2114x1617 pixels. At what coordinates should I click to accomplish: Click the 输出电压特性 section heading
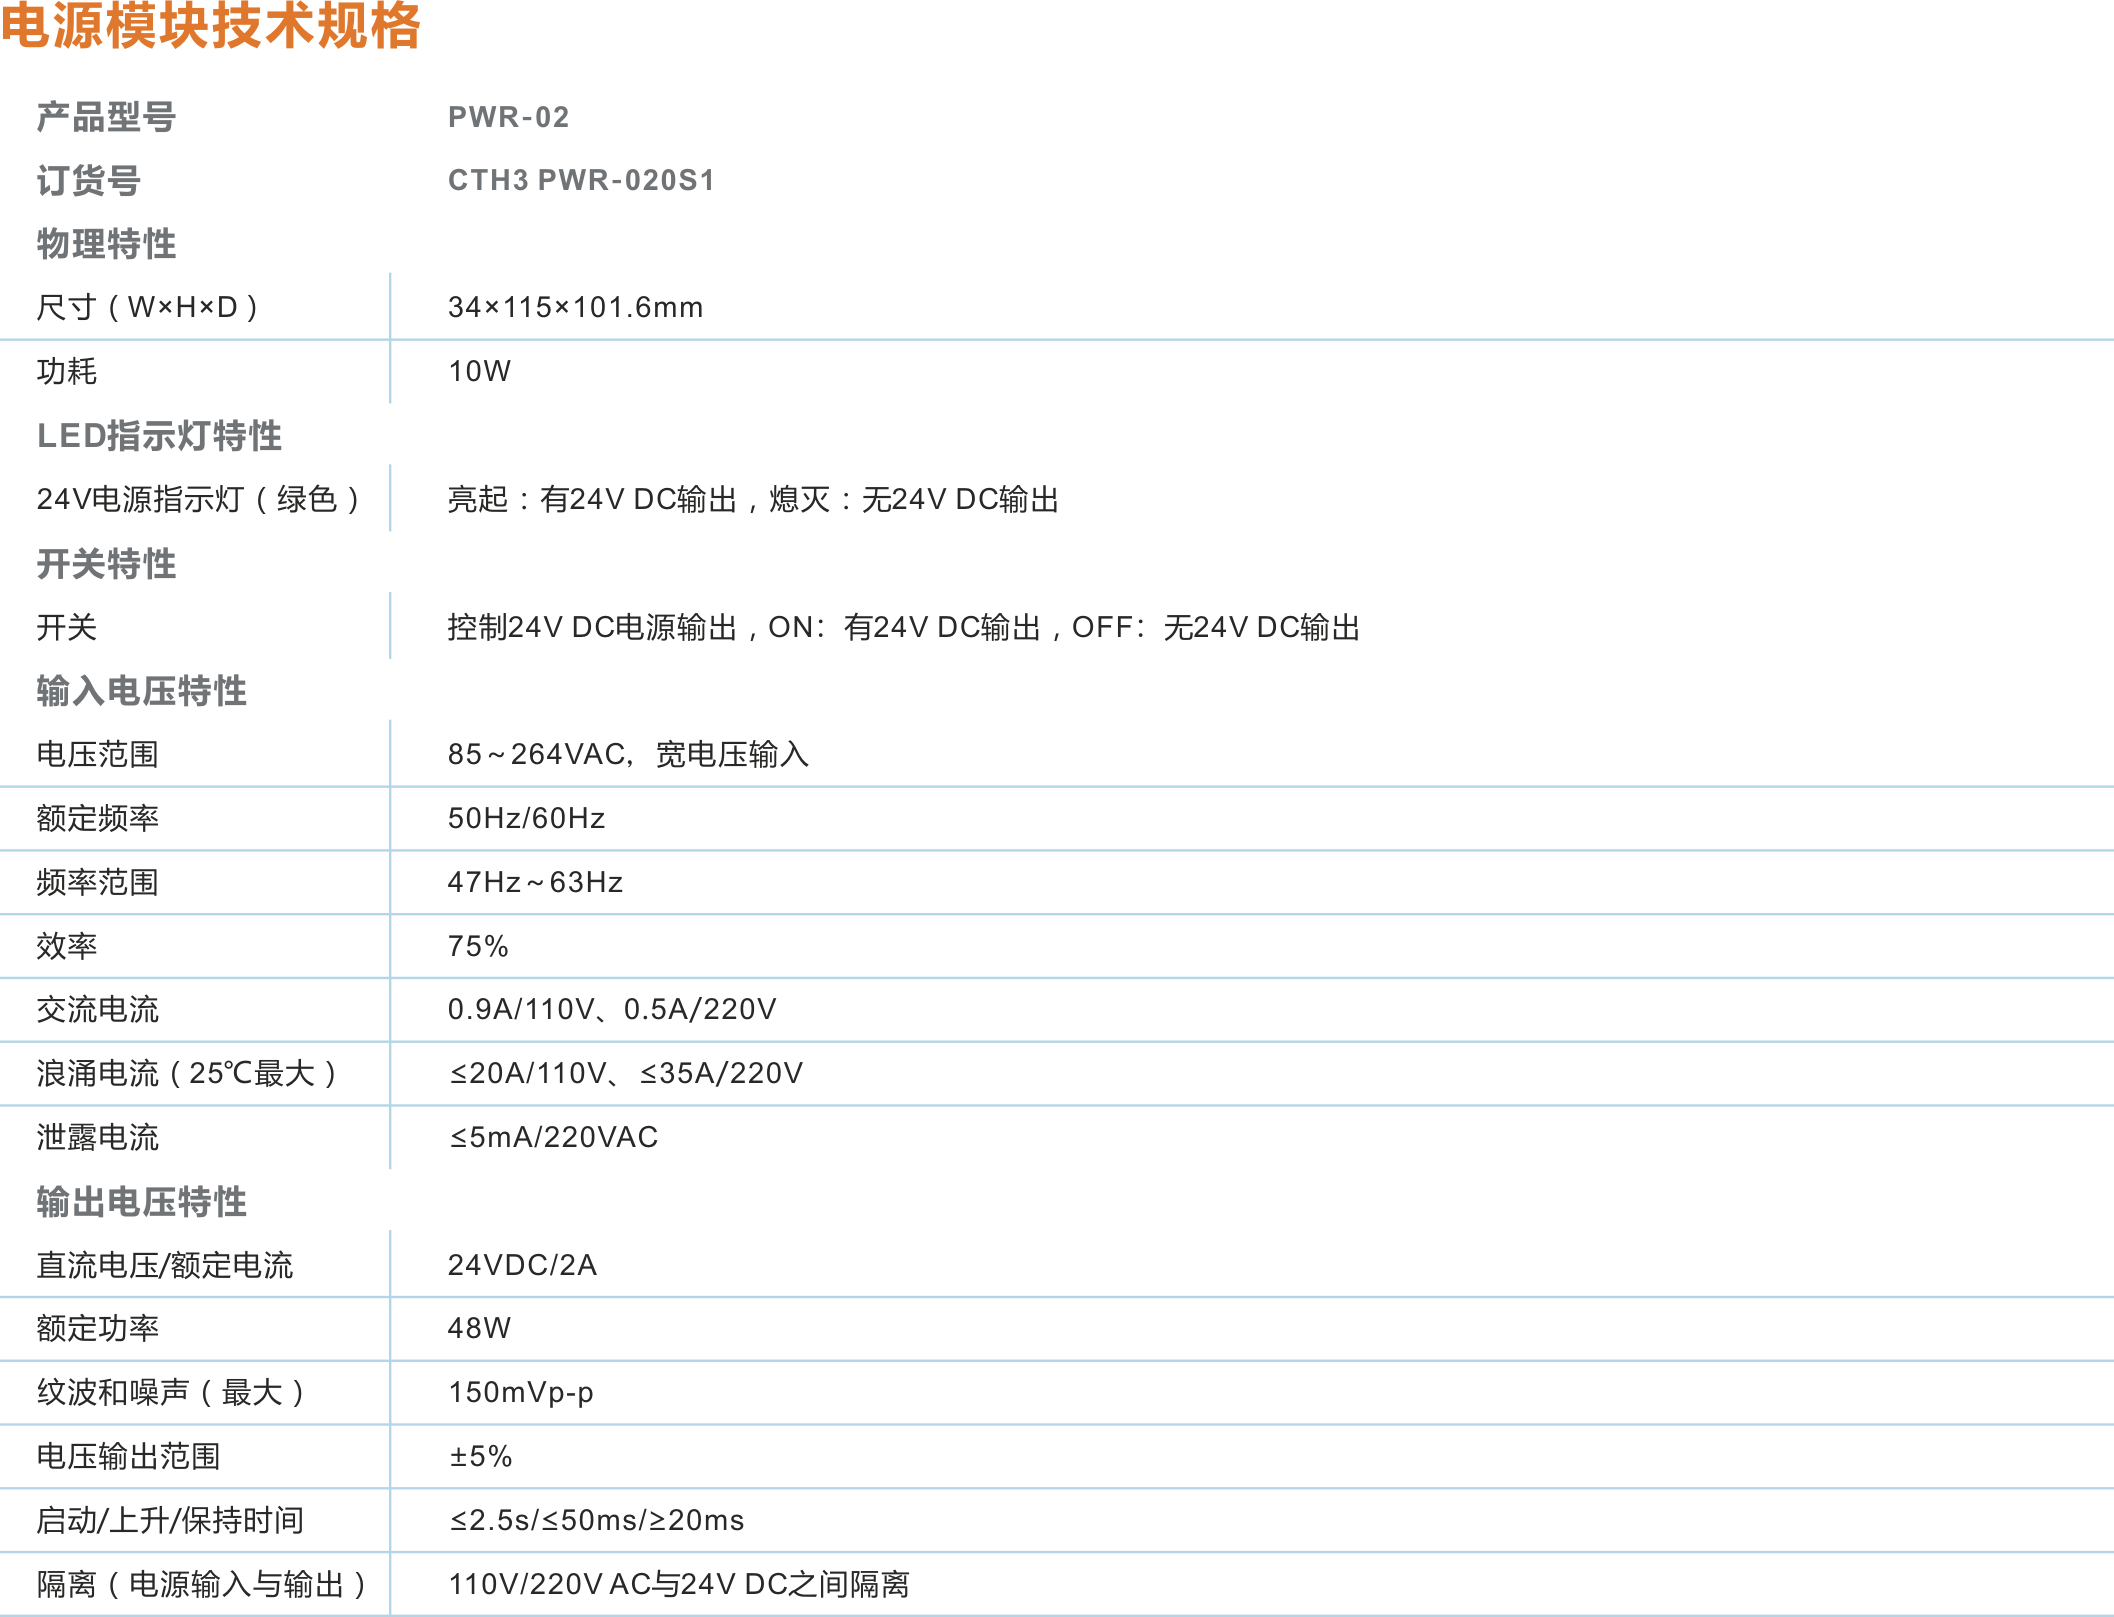click(x=141, y=1202)
